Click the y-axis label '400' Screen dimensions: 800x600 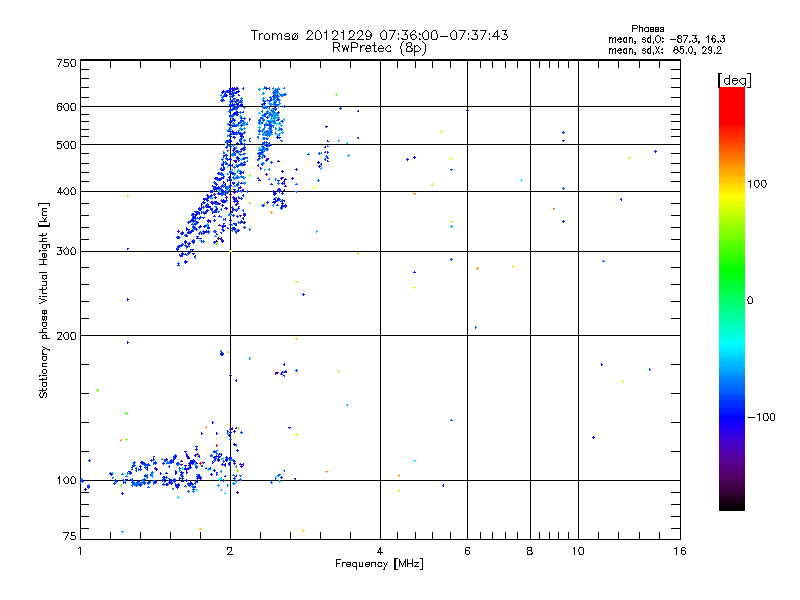pos(66,192)
